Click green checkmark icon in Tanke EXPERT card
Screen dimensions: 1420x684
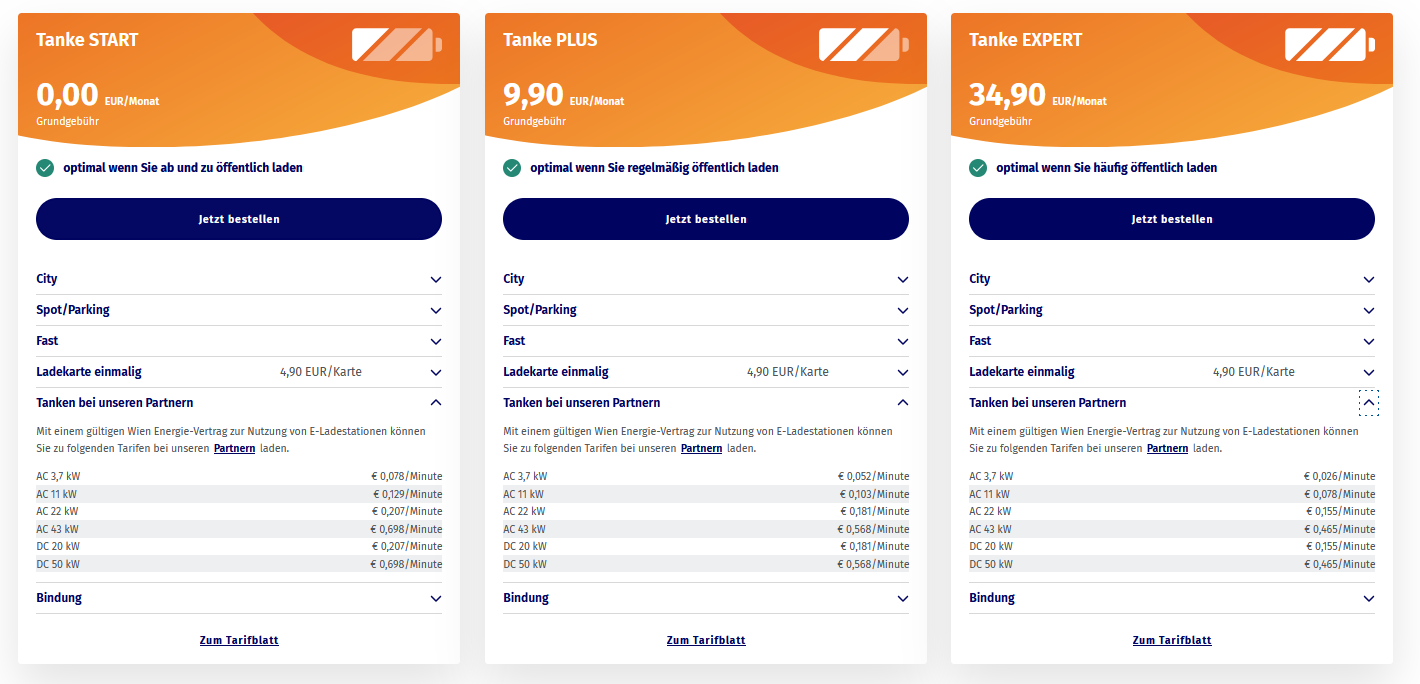click(978, 168)
